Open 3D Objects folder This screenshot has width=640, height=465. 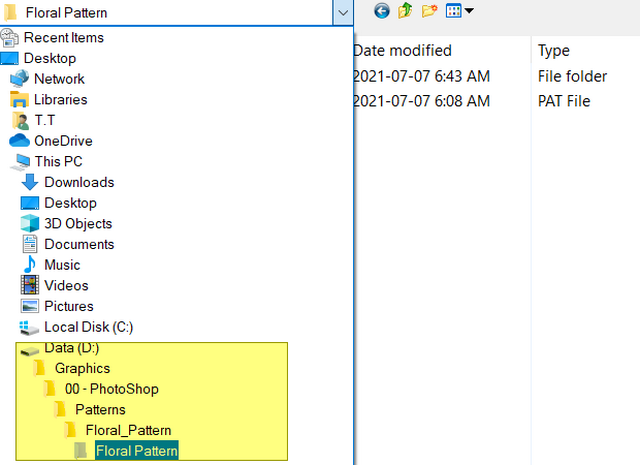pos(78,224)
